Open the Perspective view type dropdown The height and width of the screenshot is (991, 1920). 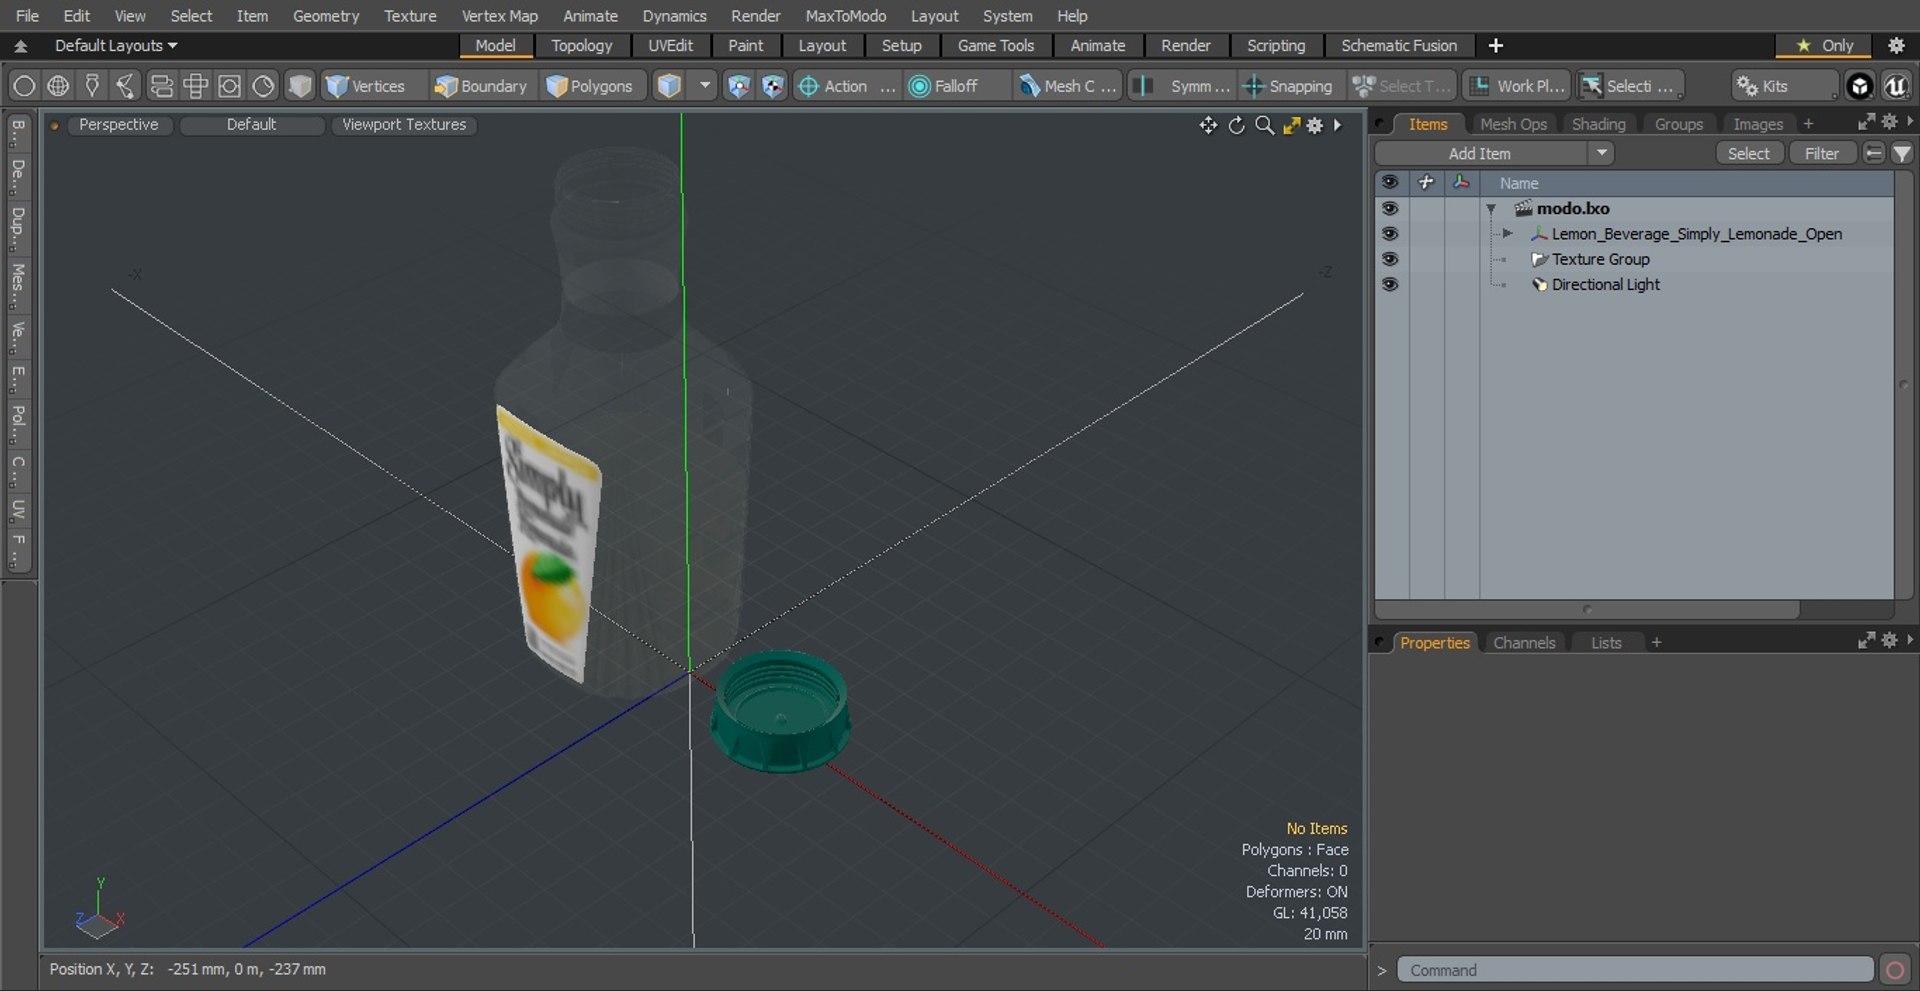tap(119, 125)
